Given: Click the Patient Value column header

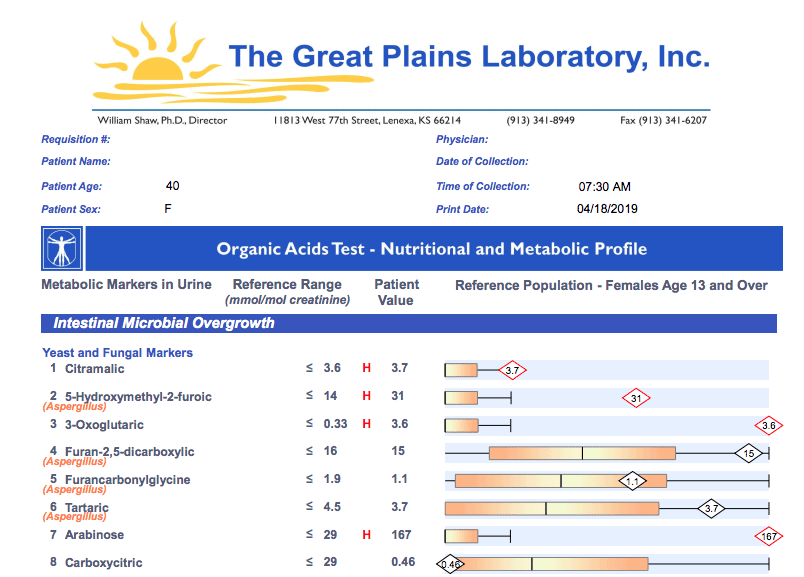Looking at the screenshot, I should 396,292.
